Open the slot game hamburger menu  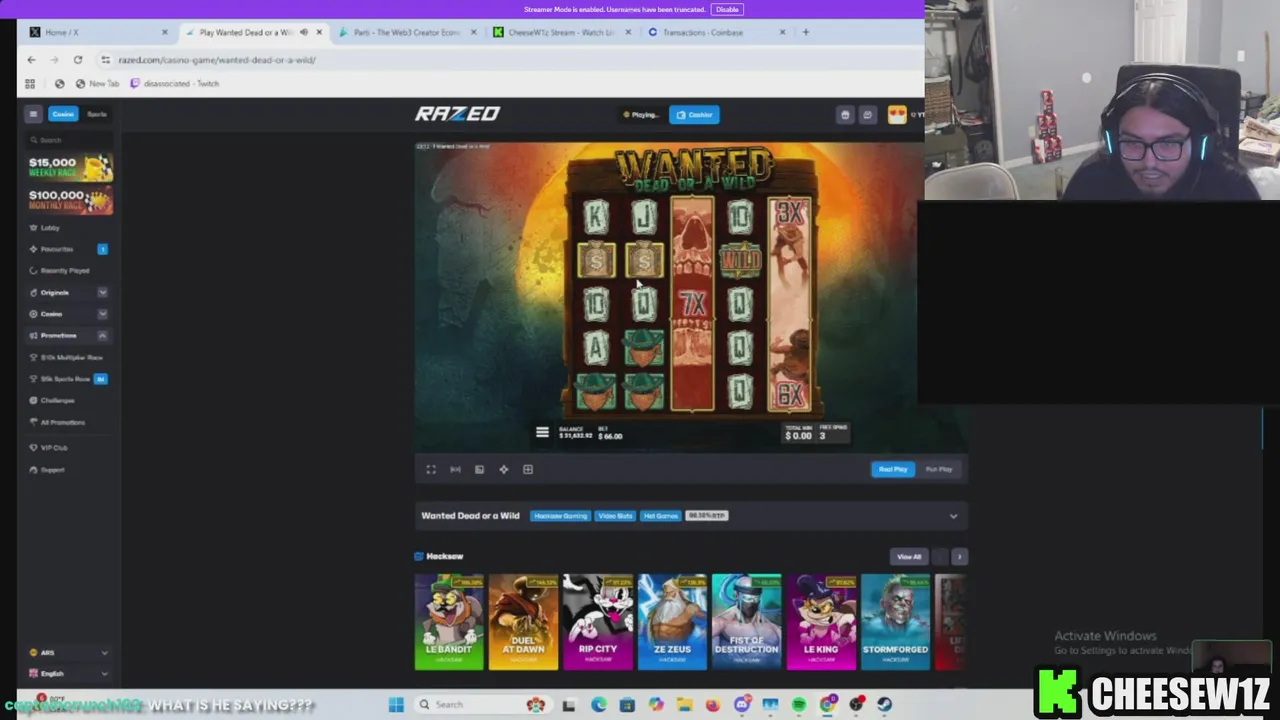542,433
